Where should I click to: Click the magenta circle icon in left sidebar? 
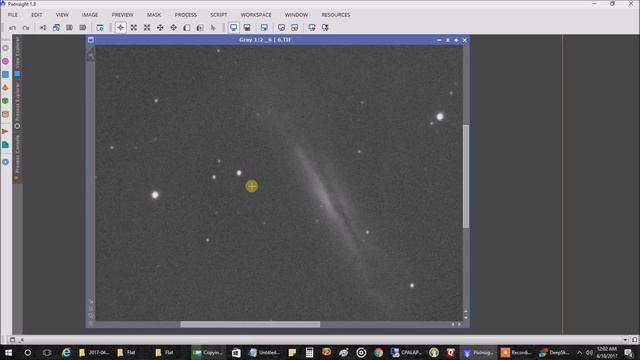5,61
